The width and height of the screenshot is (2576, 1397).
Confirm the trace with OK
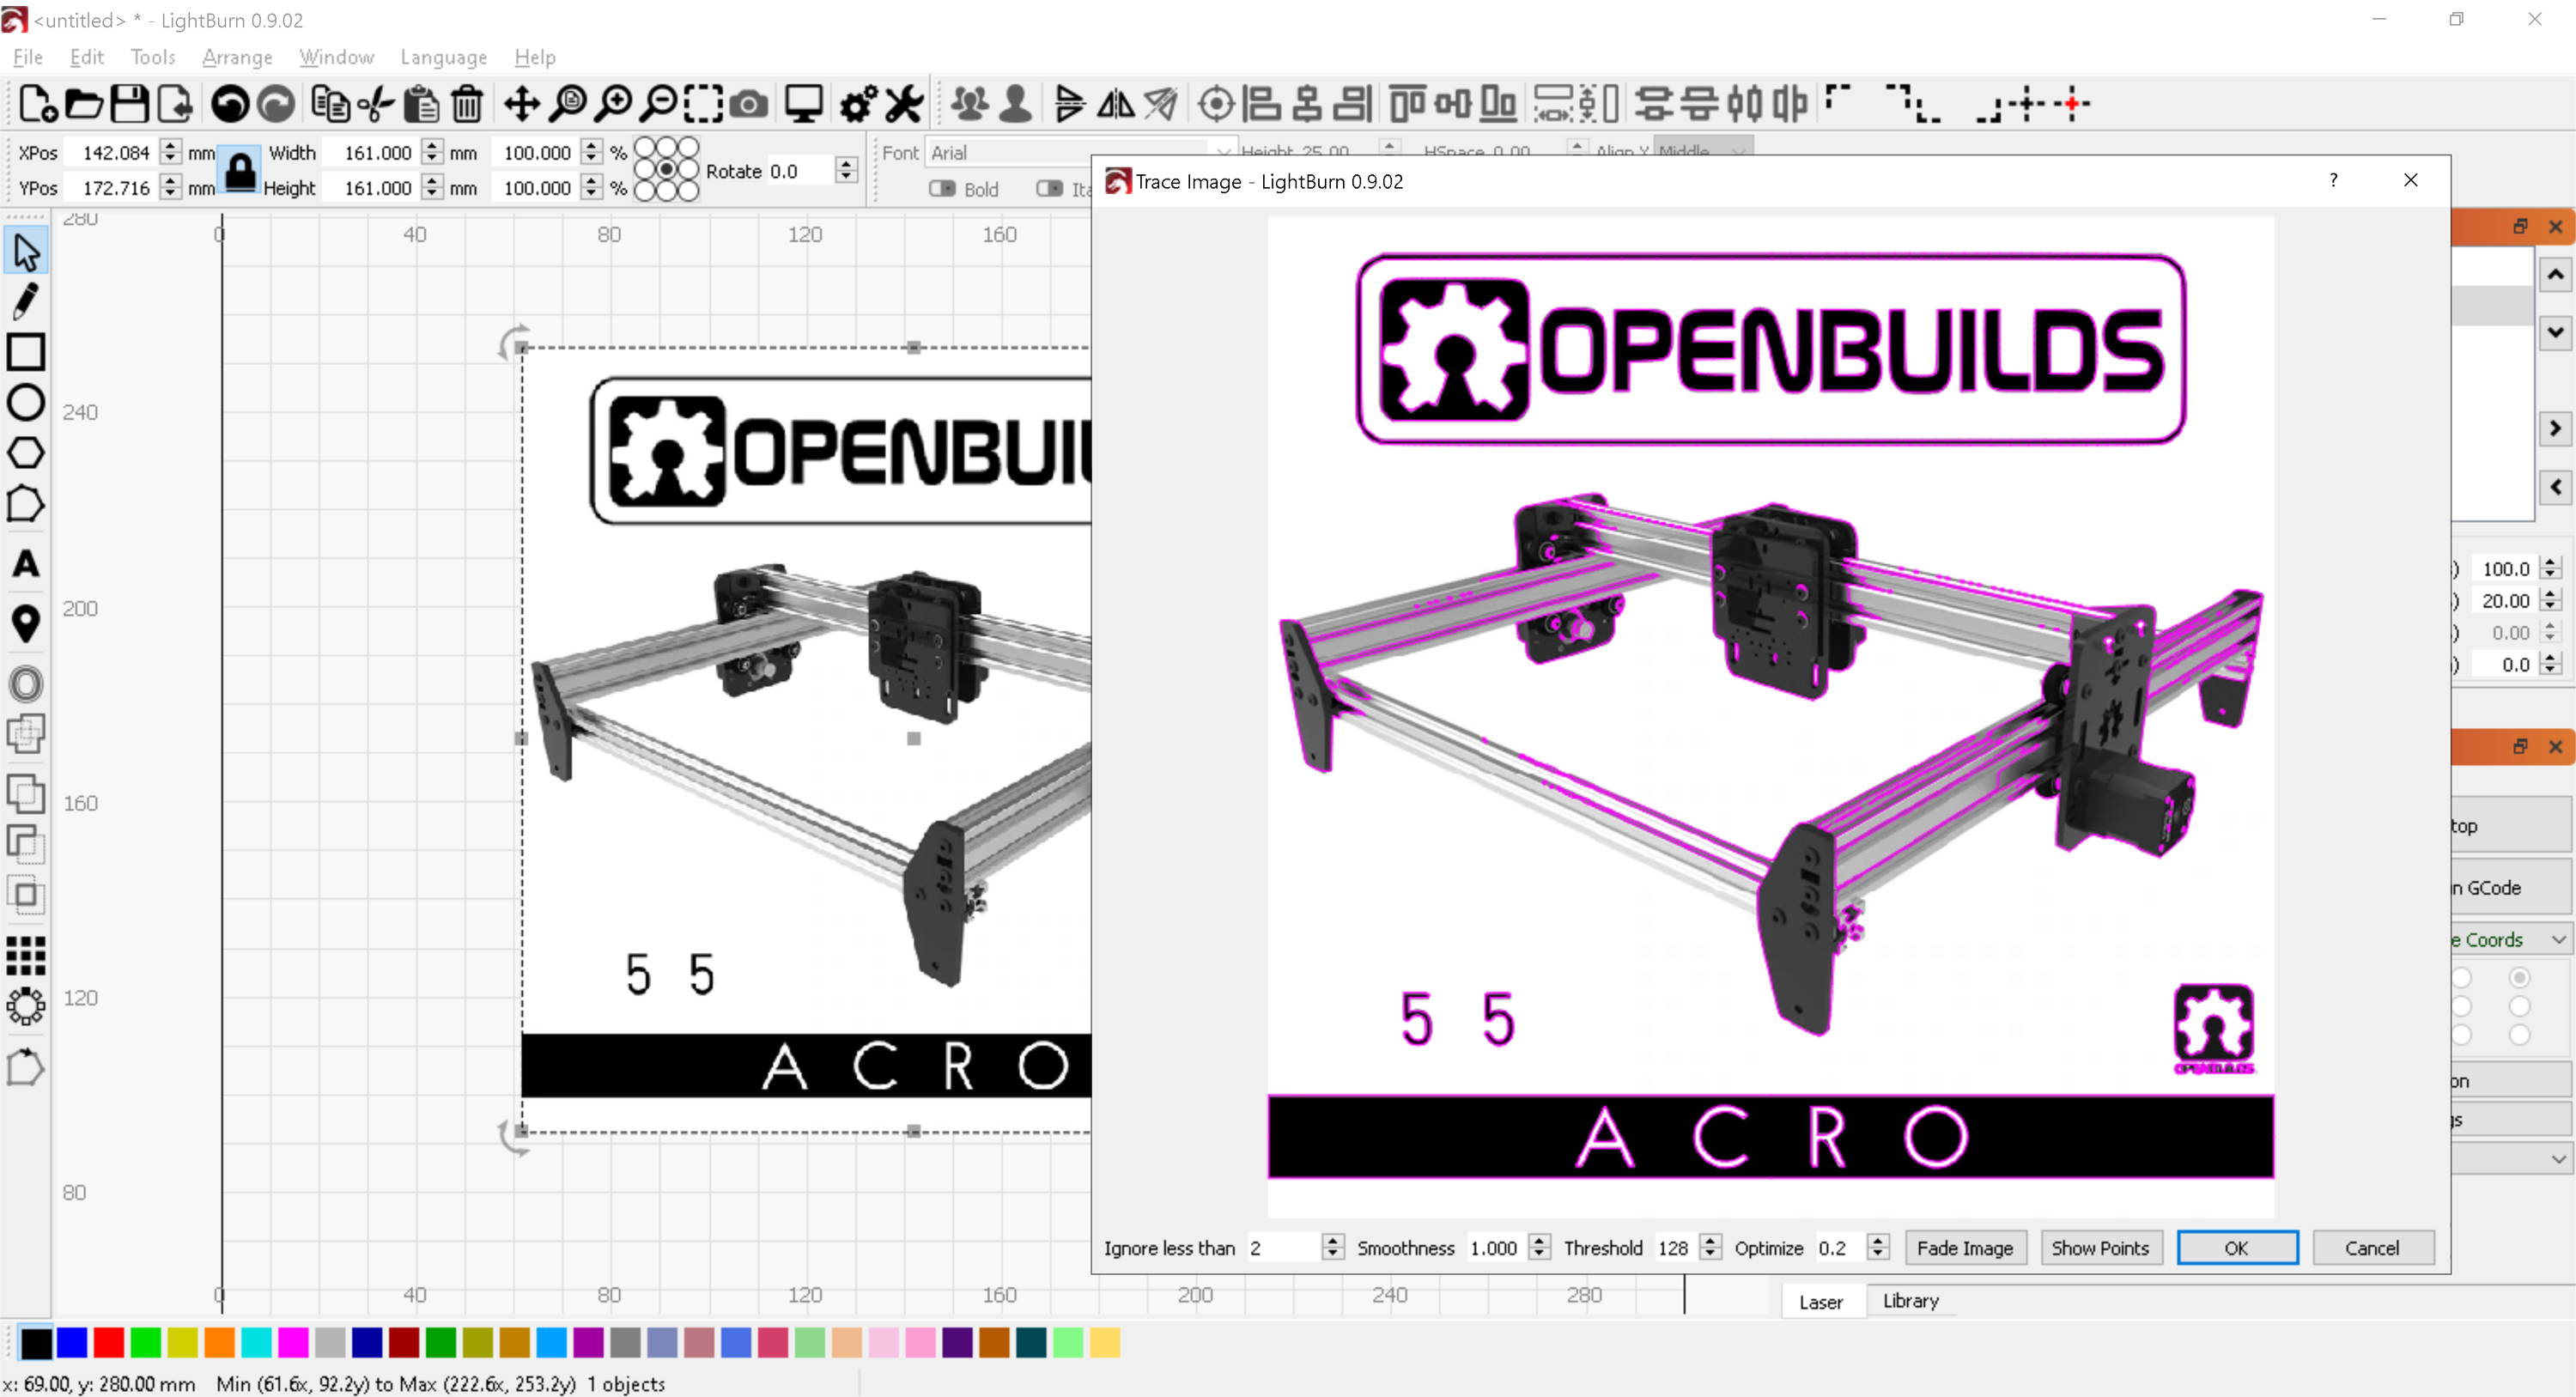click(2236, 1248)
